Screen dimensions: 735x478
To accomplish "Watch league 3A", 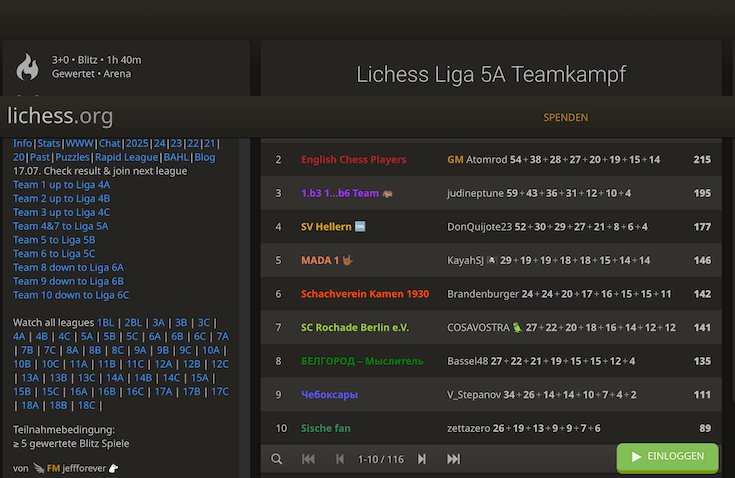I will coord(159,323).
